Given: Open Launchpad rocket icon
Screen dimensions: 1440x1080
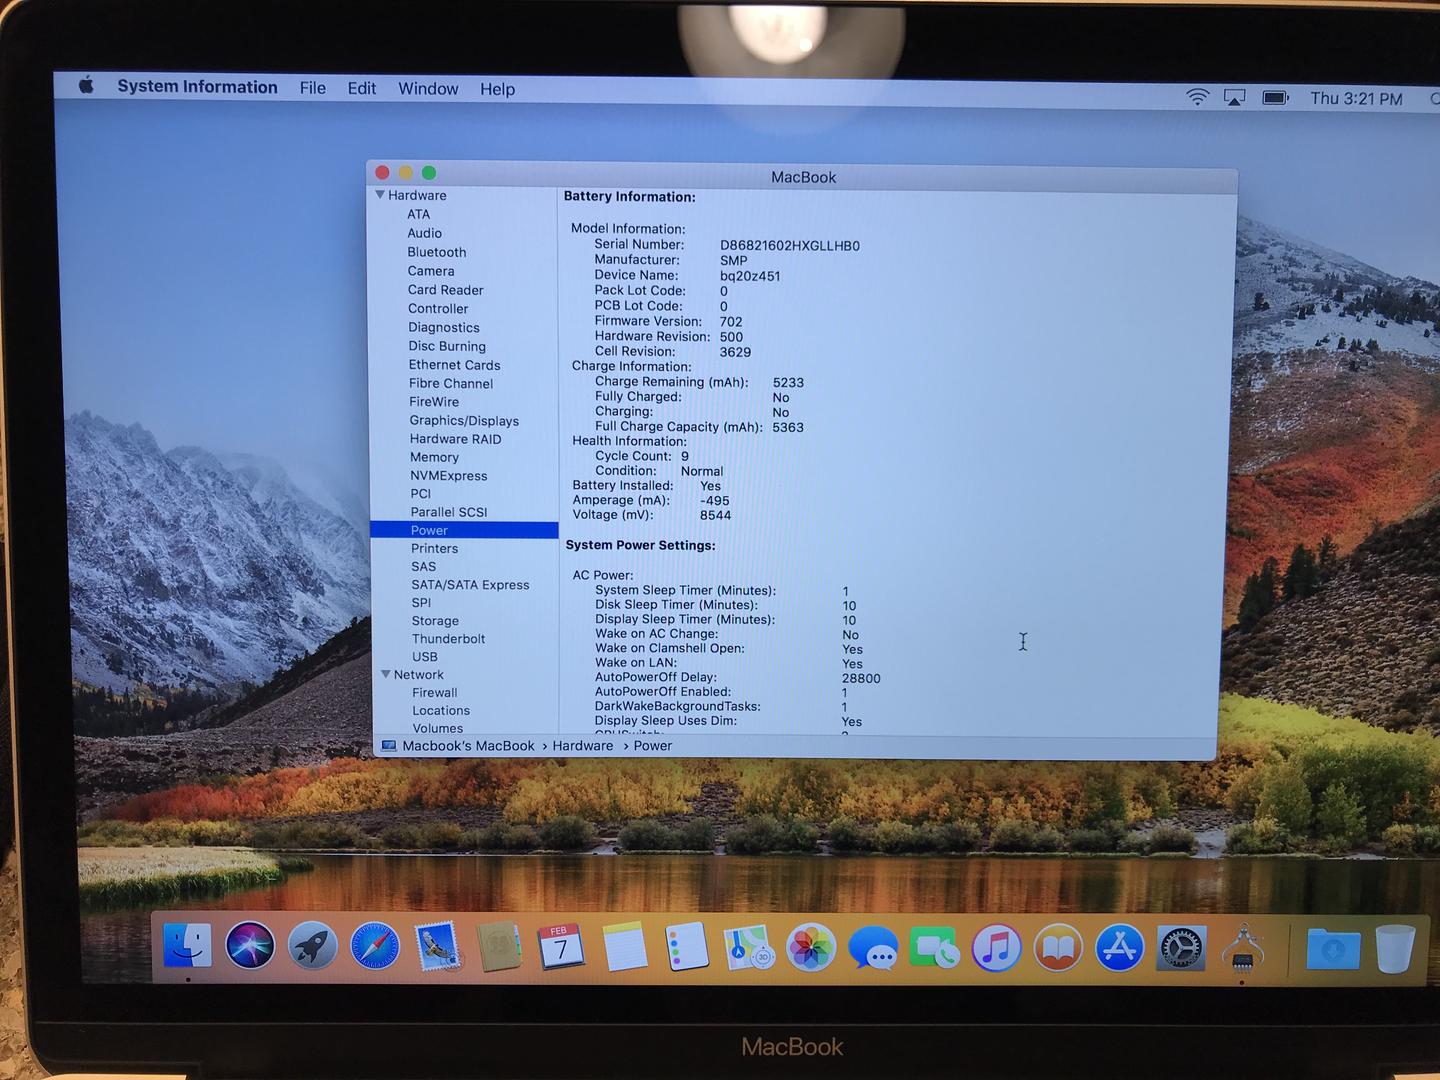Looking at the screenshot, I should (312, 945).
